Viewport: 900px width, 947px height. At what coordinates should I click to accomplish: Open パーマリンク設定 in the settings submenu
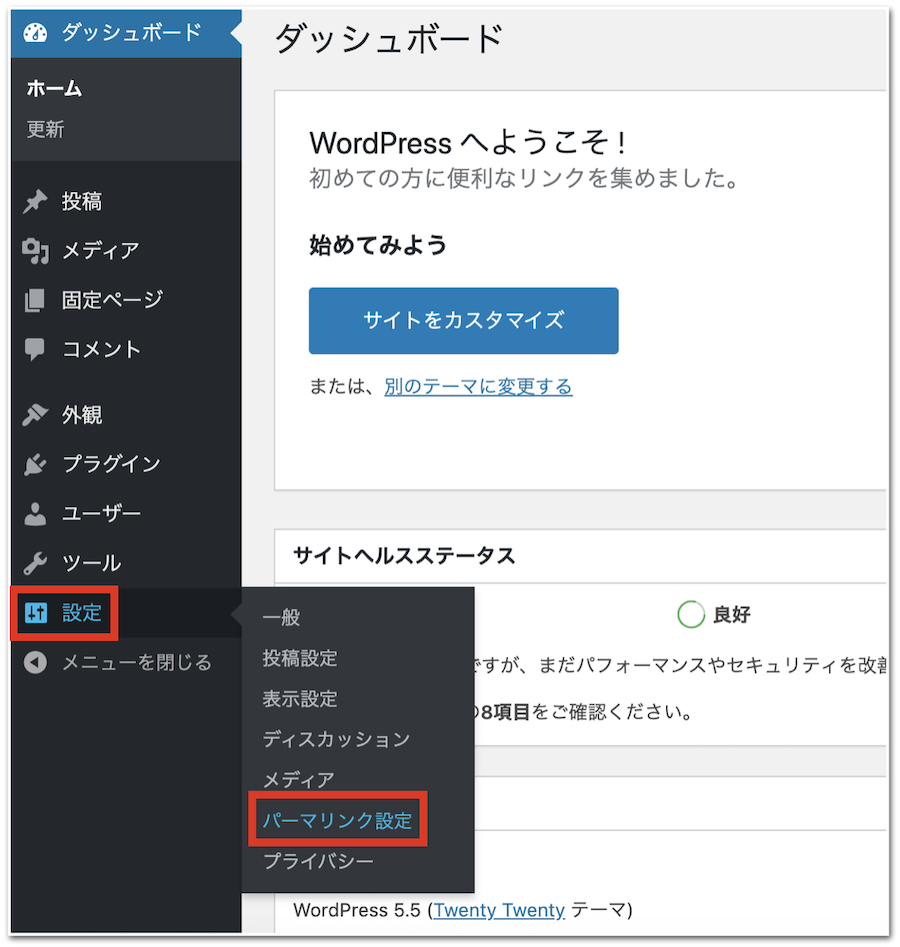pos(337,820)
